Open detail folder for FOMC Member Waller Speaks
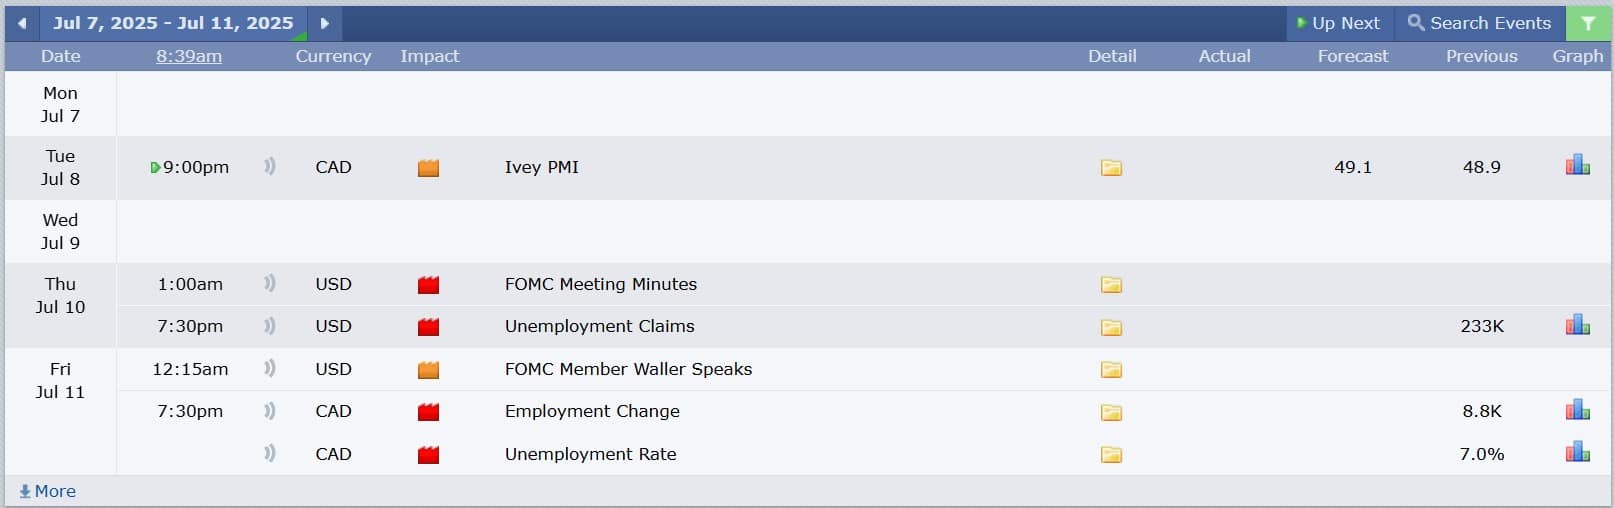 pyautogui.click(x=1111, y=369)
